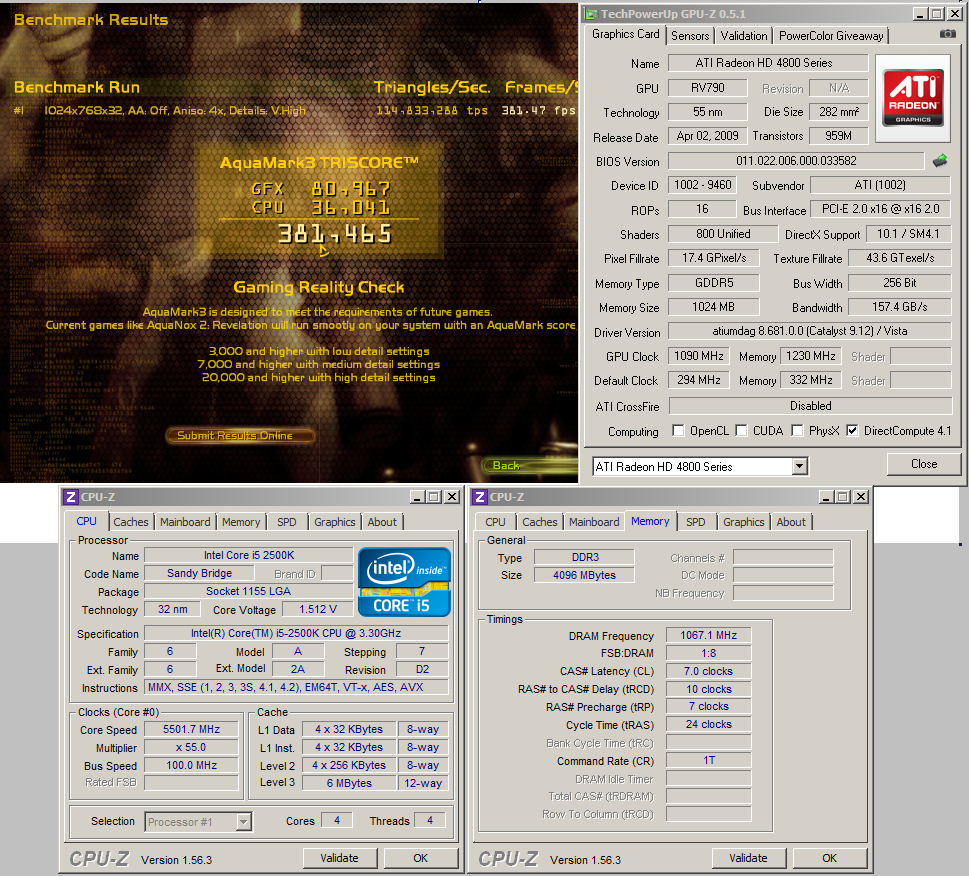Open Graphics tab in right CPU-Z window
This screenshot has height=876, width=969.
click(743, 522)
